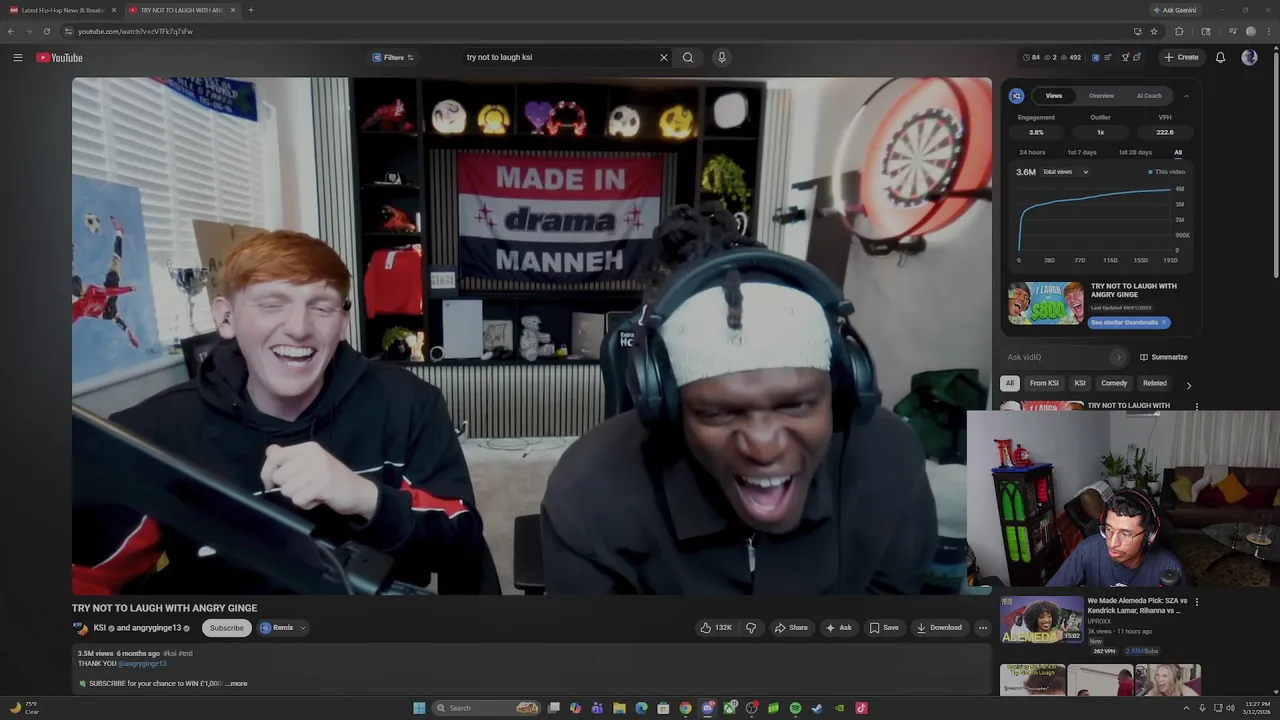This screenshot has height=720, width=1280.
Task: Click the Summarize button
Action: 1163,357
